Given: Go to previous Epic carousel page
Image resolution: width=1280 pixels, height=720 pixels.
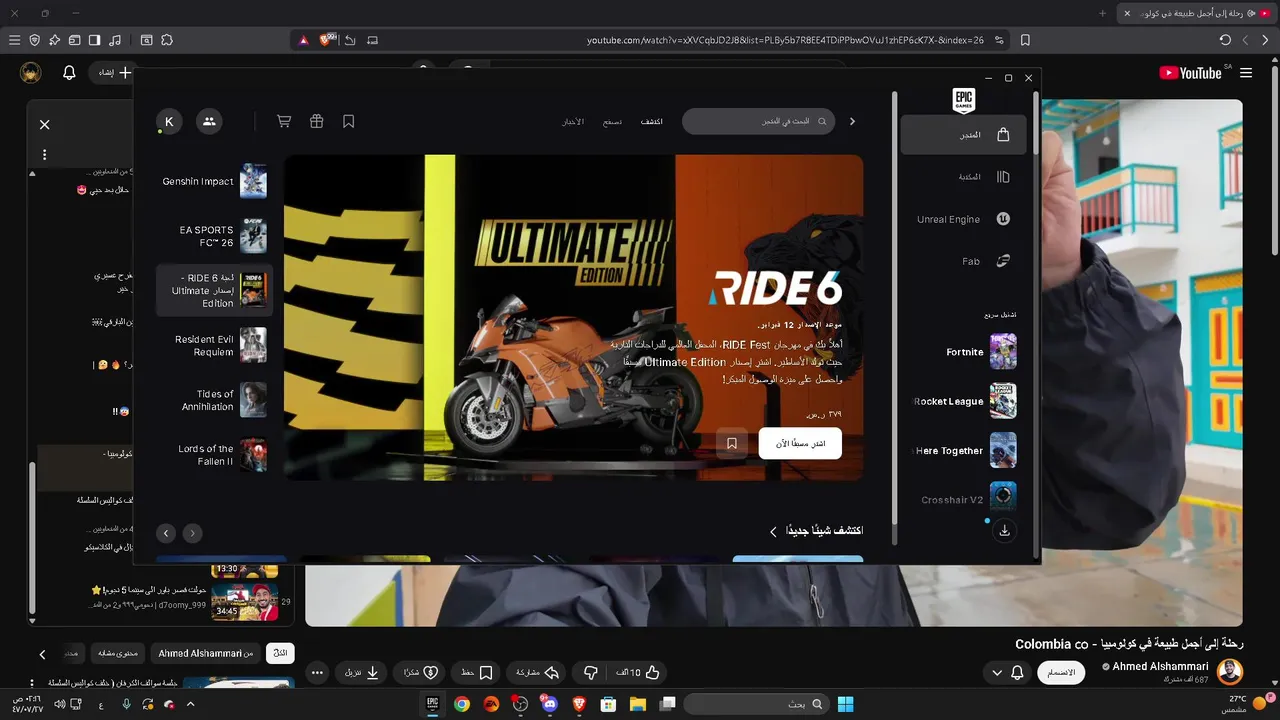Looking at the screenshot, I should click(192, 534).
